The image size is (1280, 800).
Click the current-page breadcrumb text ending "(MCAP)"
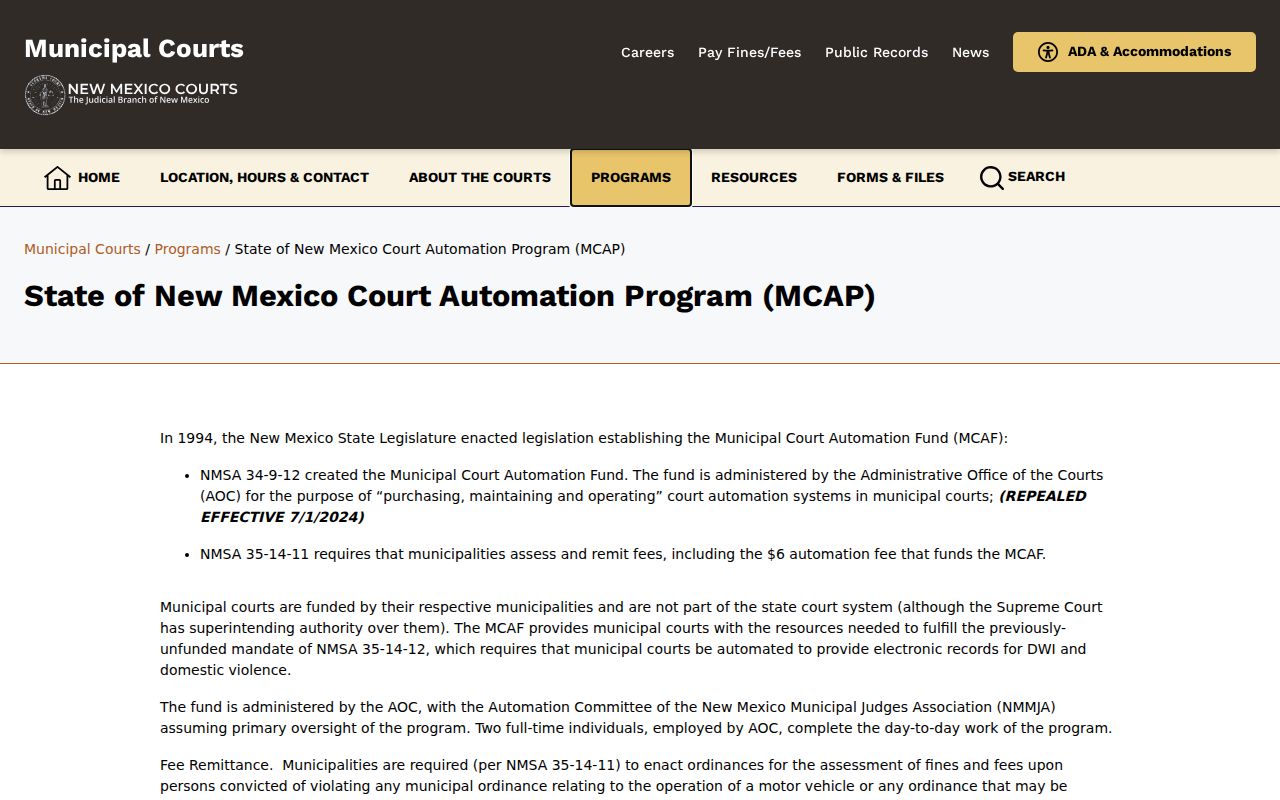430,249
